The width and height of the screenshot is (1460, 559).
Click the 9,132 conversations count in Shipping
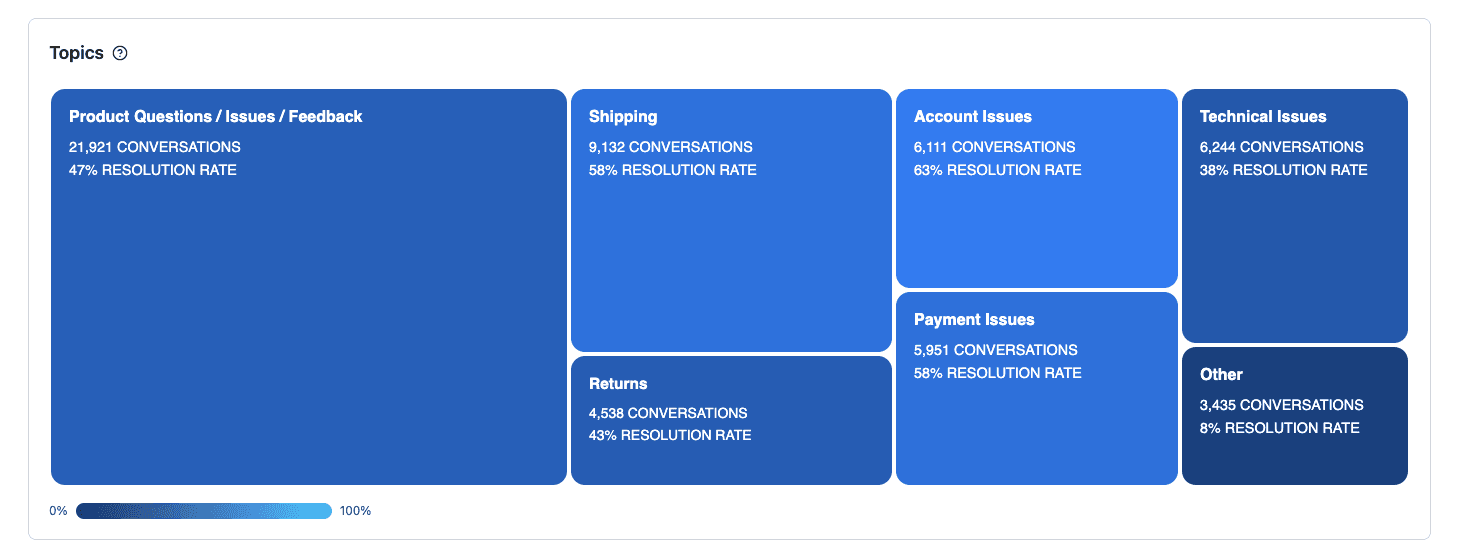click(x=670, y=147)
